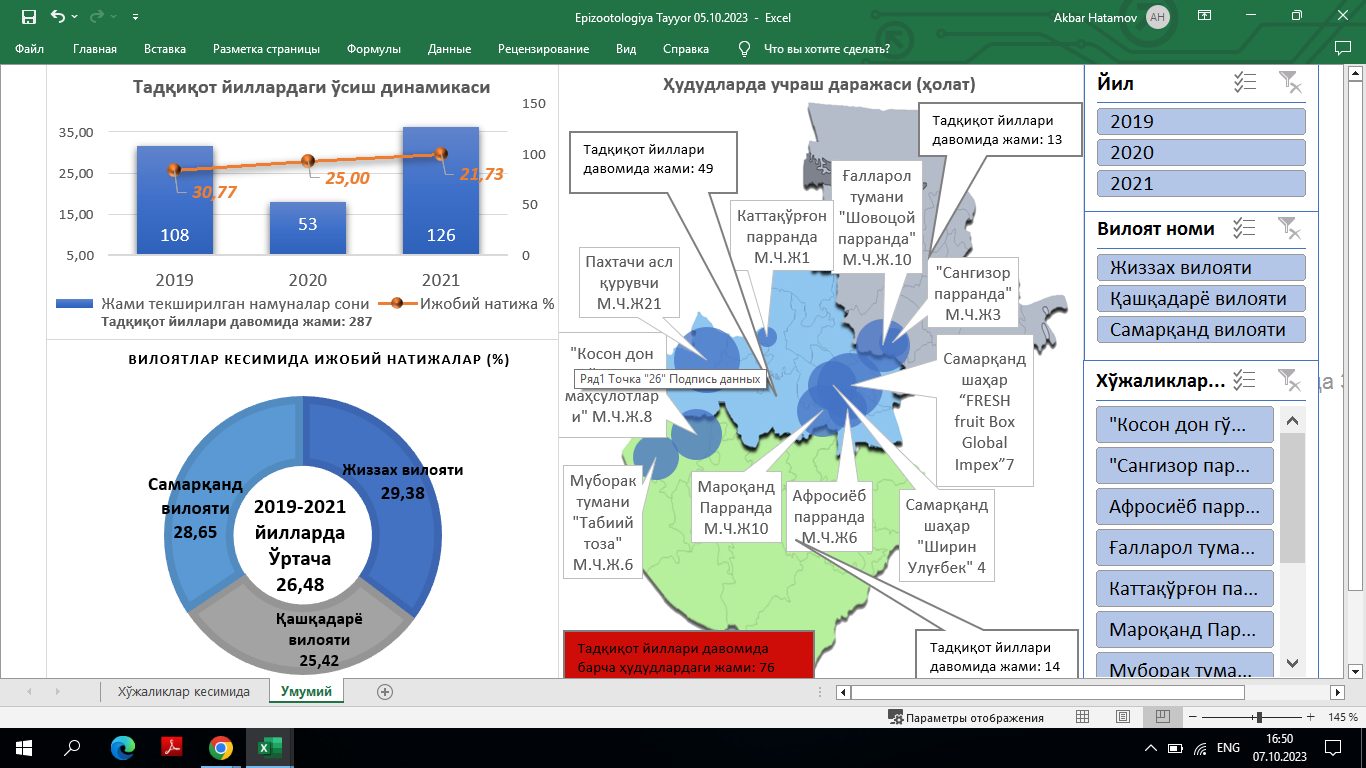Image resolution: width=1366 pixels, height=768 pixels.
Task: Choose the "Косон дон ғў..." slicer item
Action: tap(1185, 424)
